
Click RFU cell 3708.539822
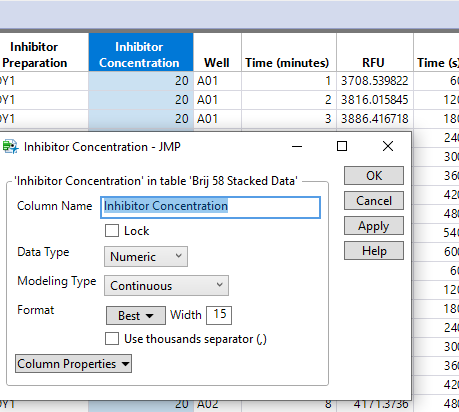click(375, 81)
